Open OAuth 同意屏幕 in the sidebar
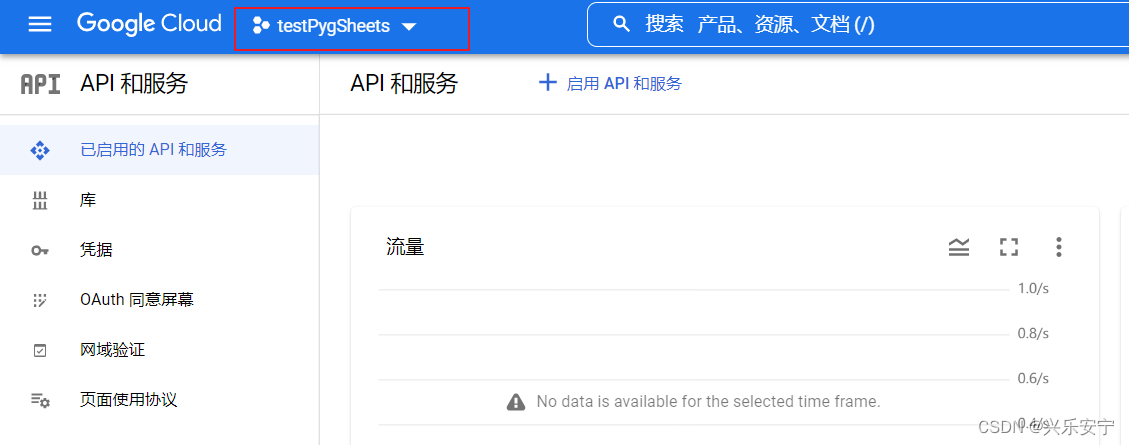Viewport: 1129px width, 445px height. click(x=159, y=300)
